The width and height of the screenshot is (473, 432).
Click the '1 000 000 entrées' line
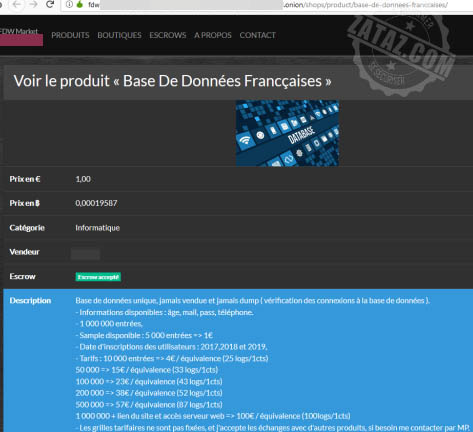click(109, 324)
